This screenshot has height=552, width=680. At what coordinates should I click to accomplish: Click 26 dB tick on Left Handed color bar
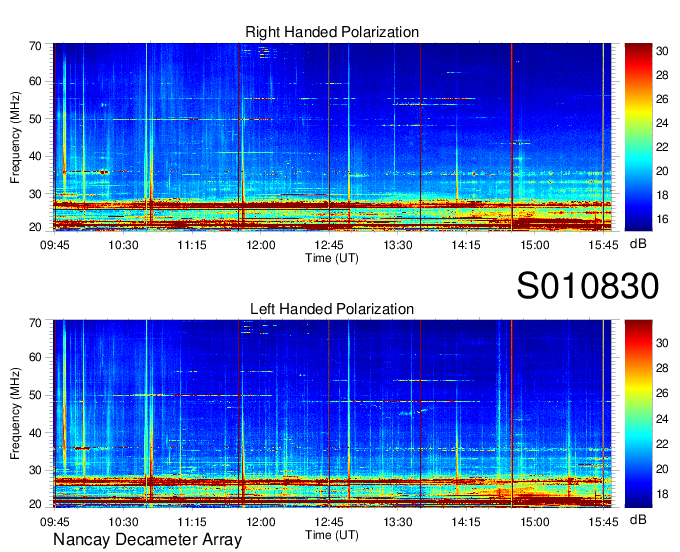coord(662,393)
